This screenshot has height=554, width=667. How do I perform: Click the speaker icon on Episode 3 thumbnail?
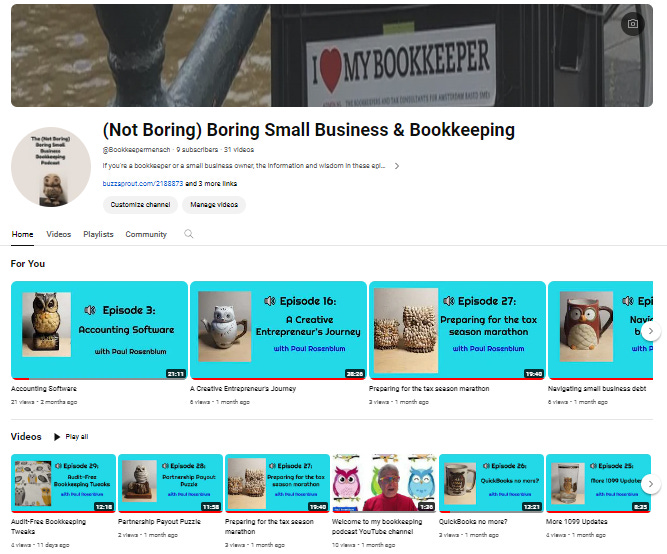coord(90,310)
